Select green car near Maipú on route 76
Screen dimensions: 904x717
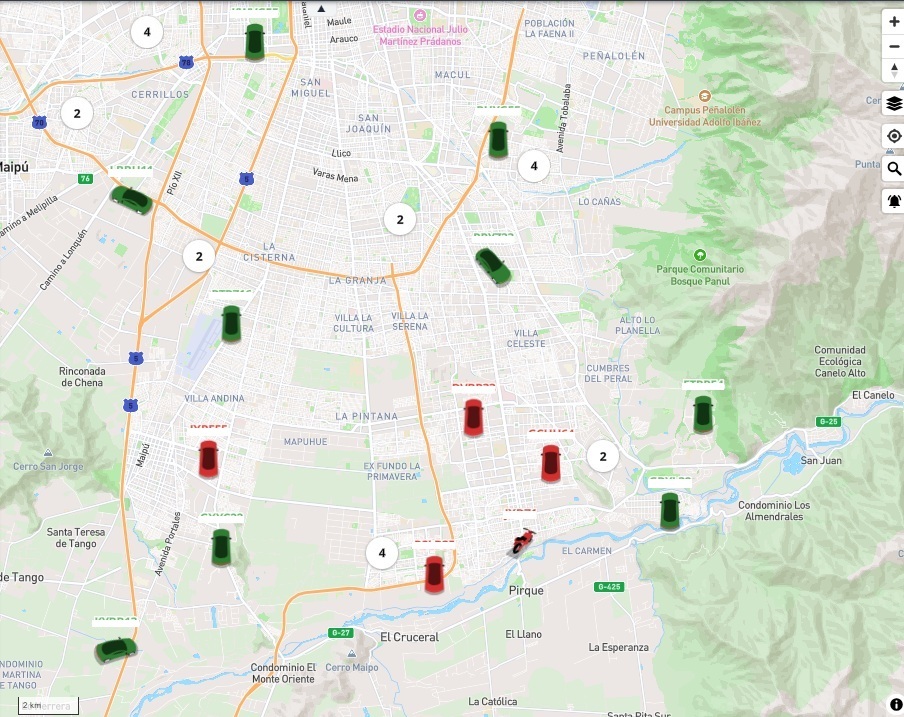click(x=131, y=198)
